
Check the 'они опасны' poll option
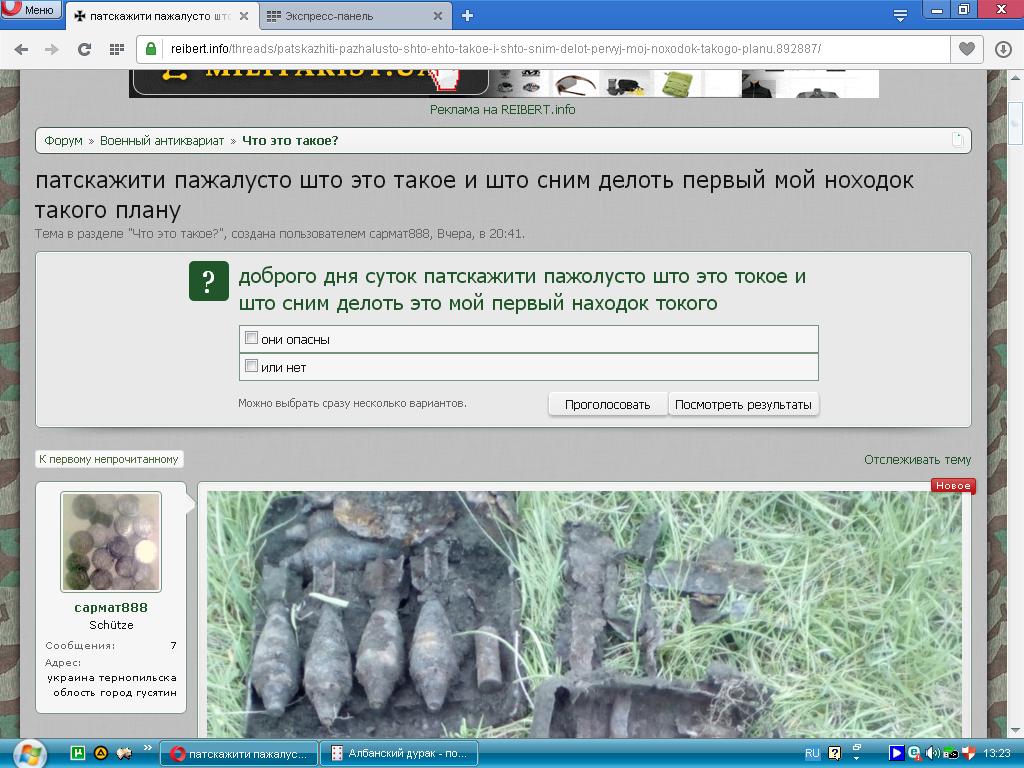(252, 338)
